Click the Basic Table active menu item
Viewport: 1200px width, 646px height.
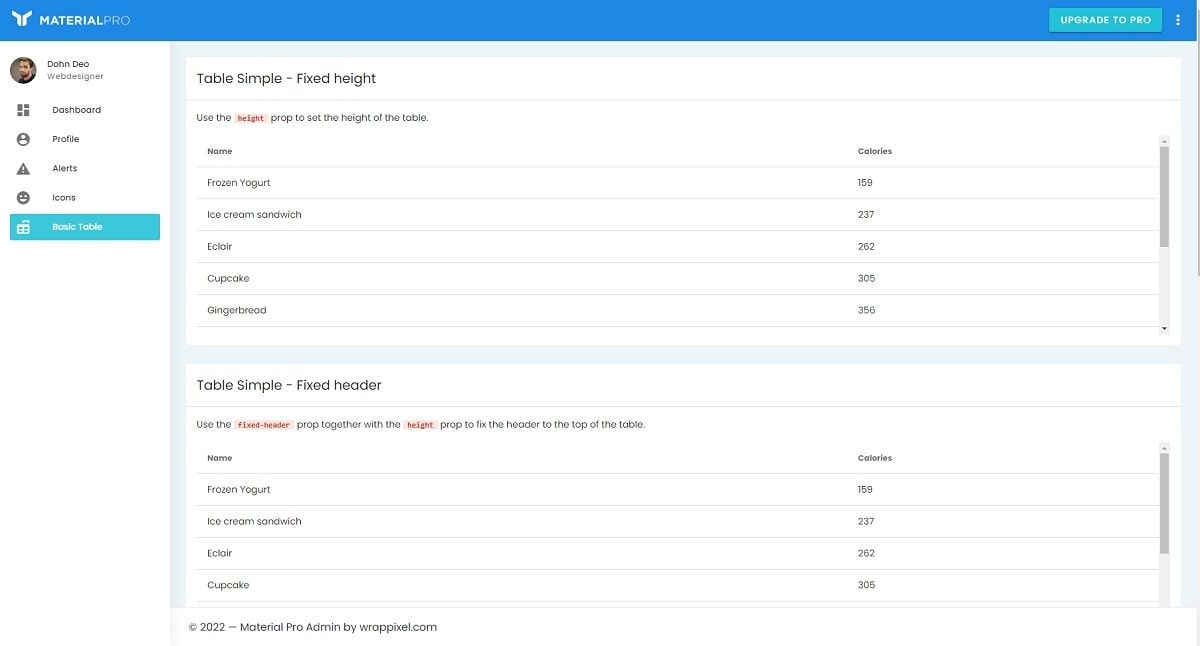pyautogui.click(x=77, y=226)
